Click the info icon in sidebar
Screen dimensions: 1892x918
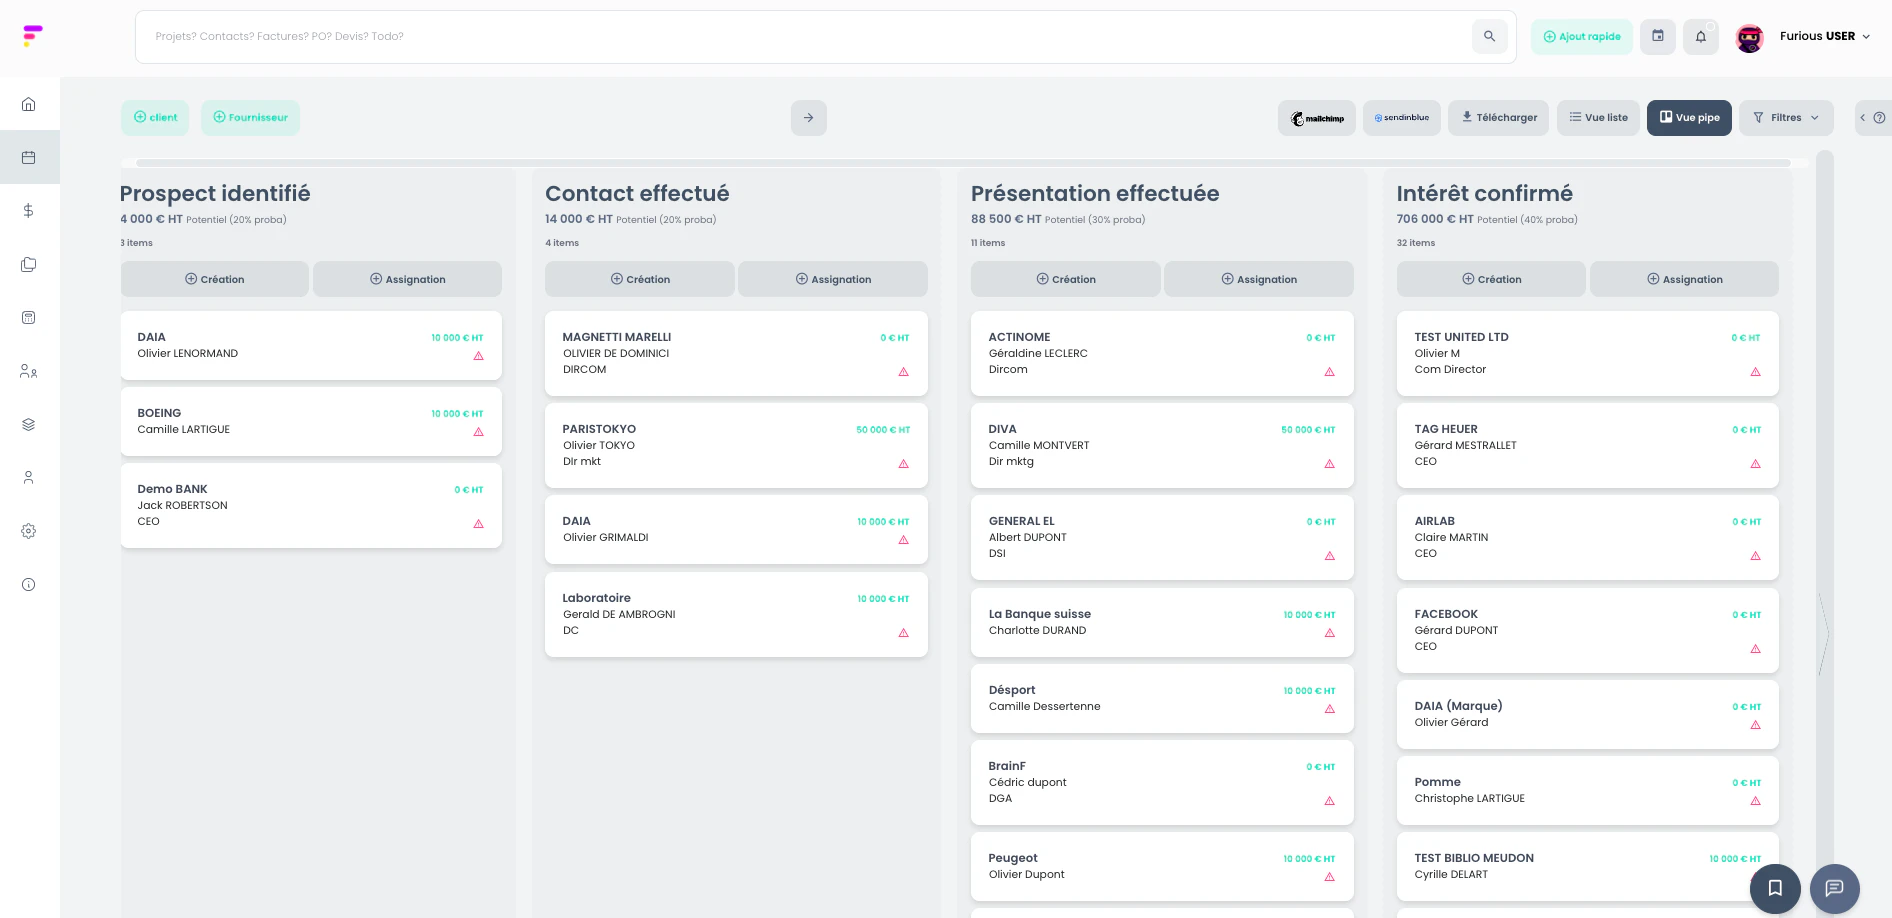tap(29, 585)
